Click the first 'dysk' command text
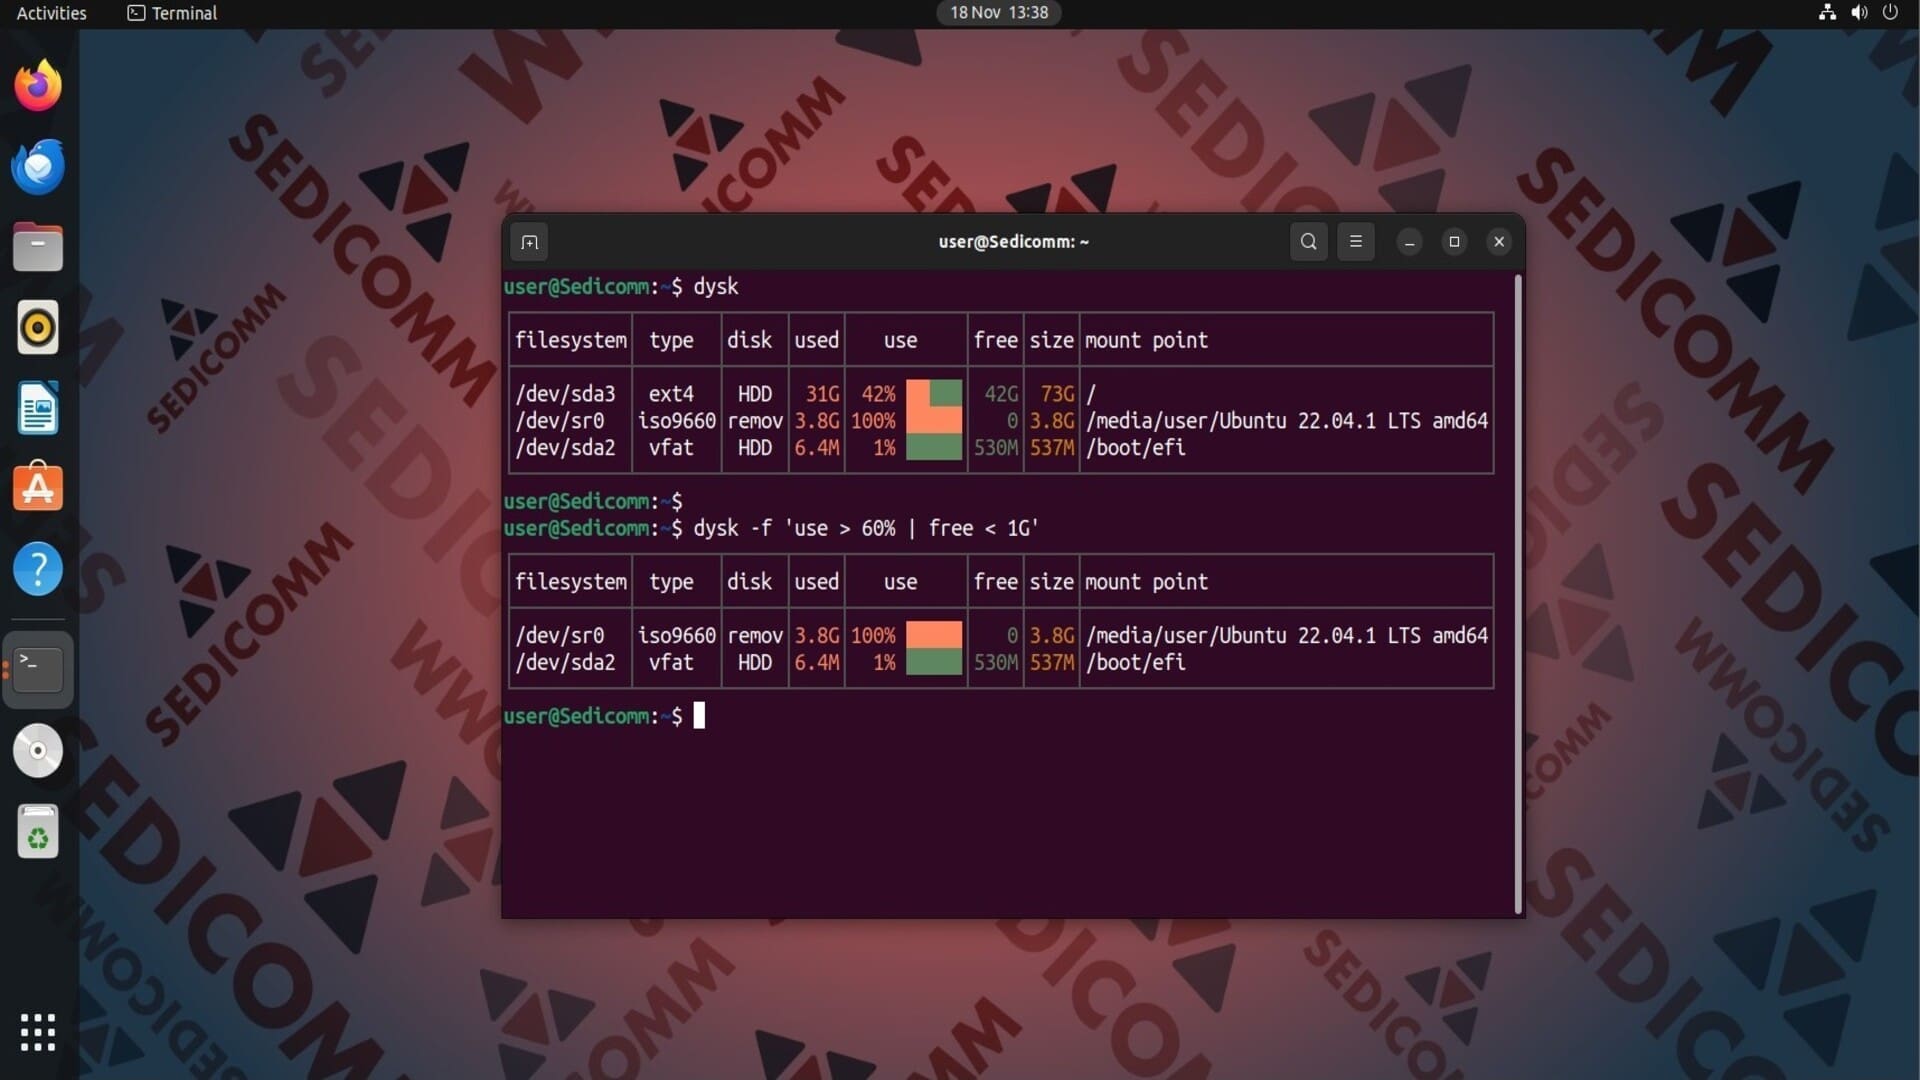Image resolution: width=1920 pixels, height=1080 pixels. 716,287
